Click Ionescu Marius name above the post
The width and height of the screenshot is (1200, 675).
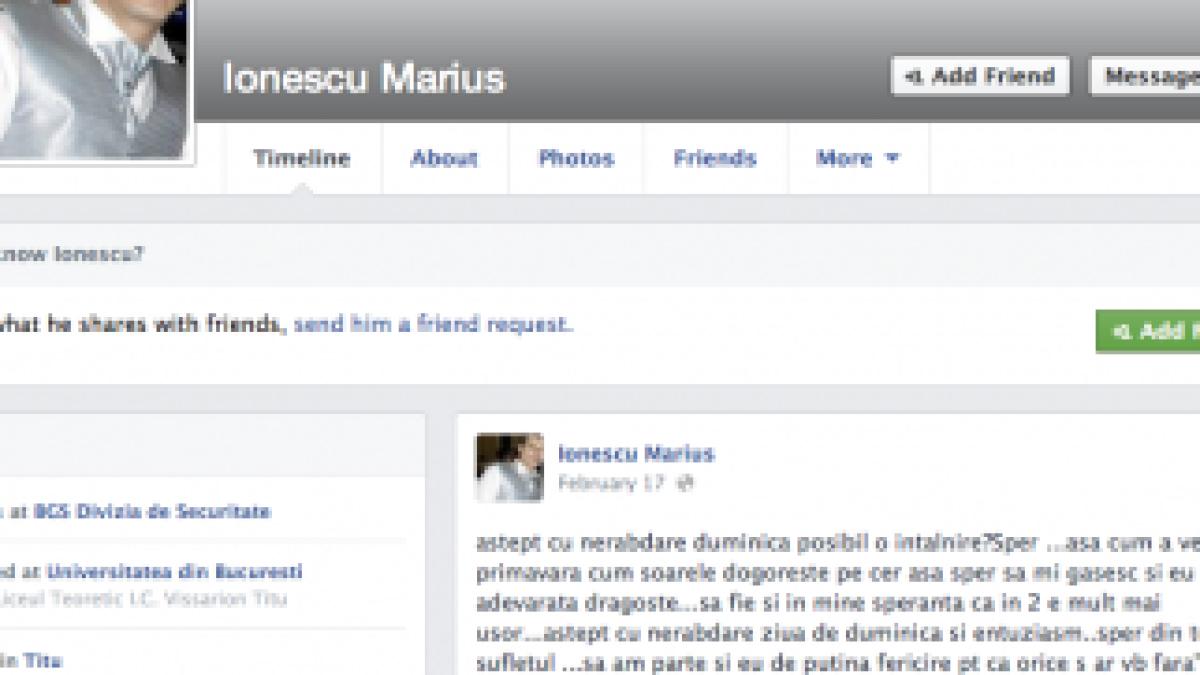[634, 453]
